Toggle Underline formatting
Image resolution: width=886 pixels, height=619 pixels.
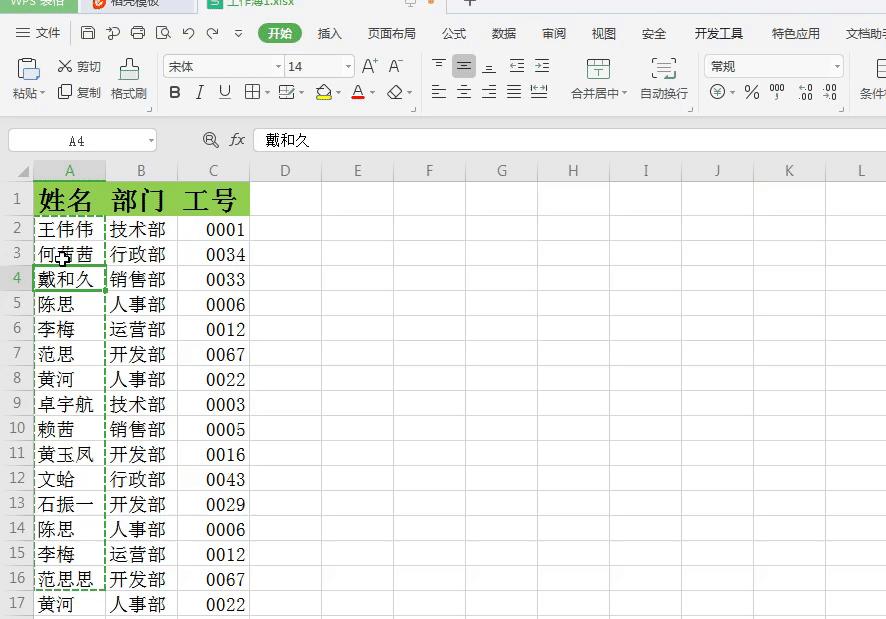(x=225, y=92)
